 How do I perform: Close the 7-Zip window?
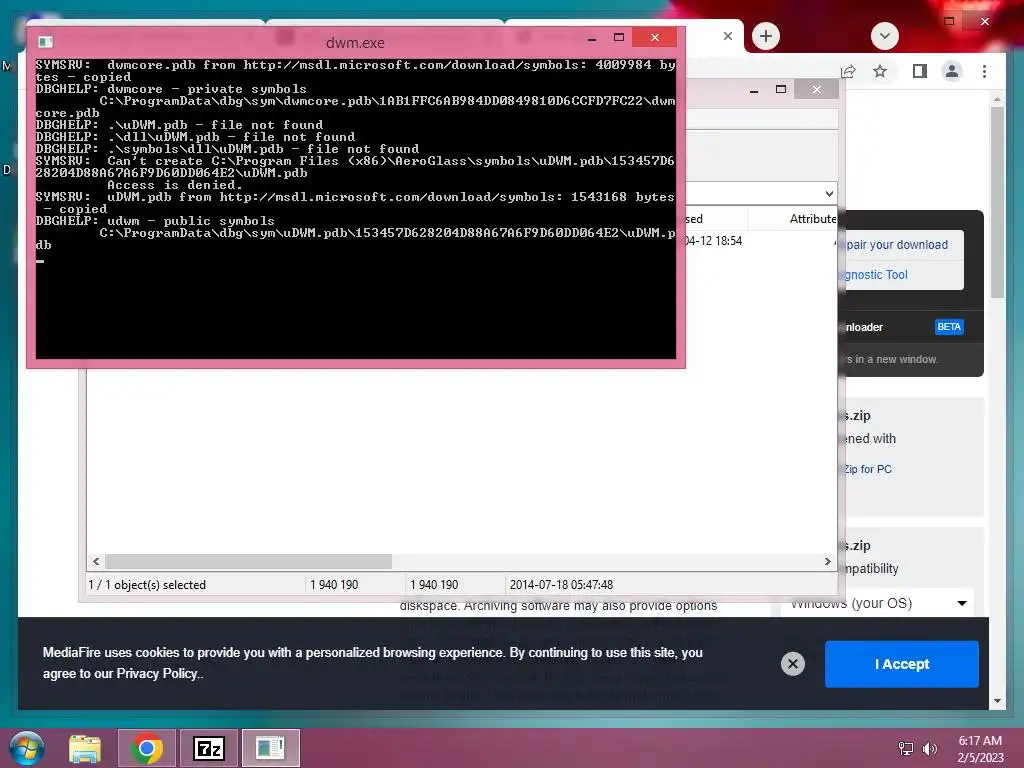point(816,89)
